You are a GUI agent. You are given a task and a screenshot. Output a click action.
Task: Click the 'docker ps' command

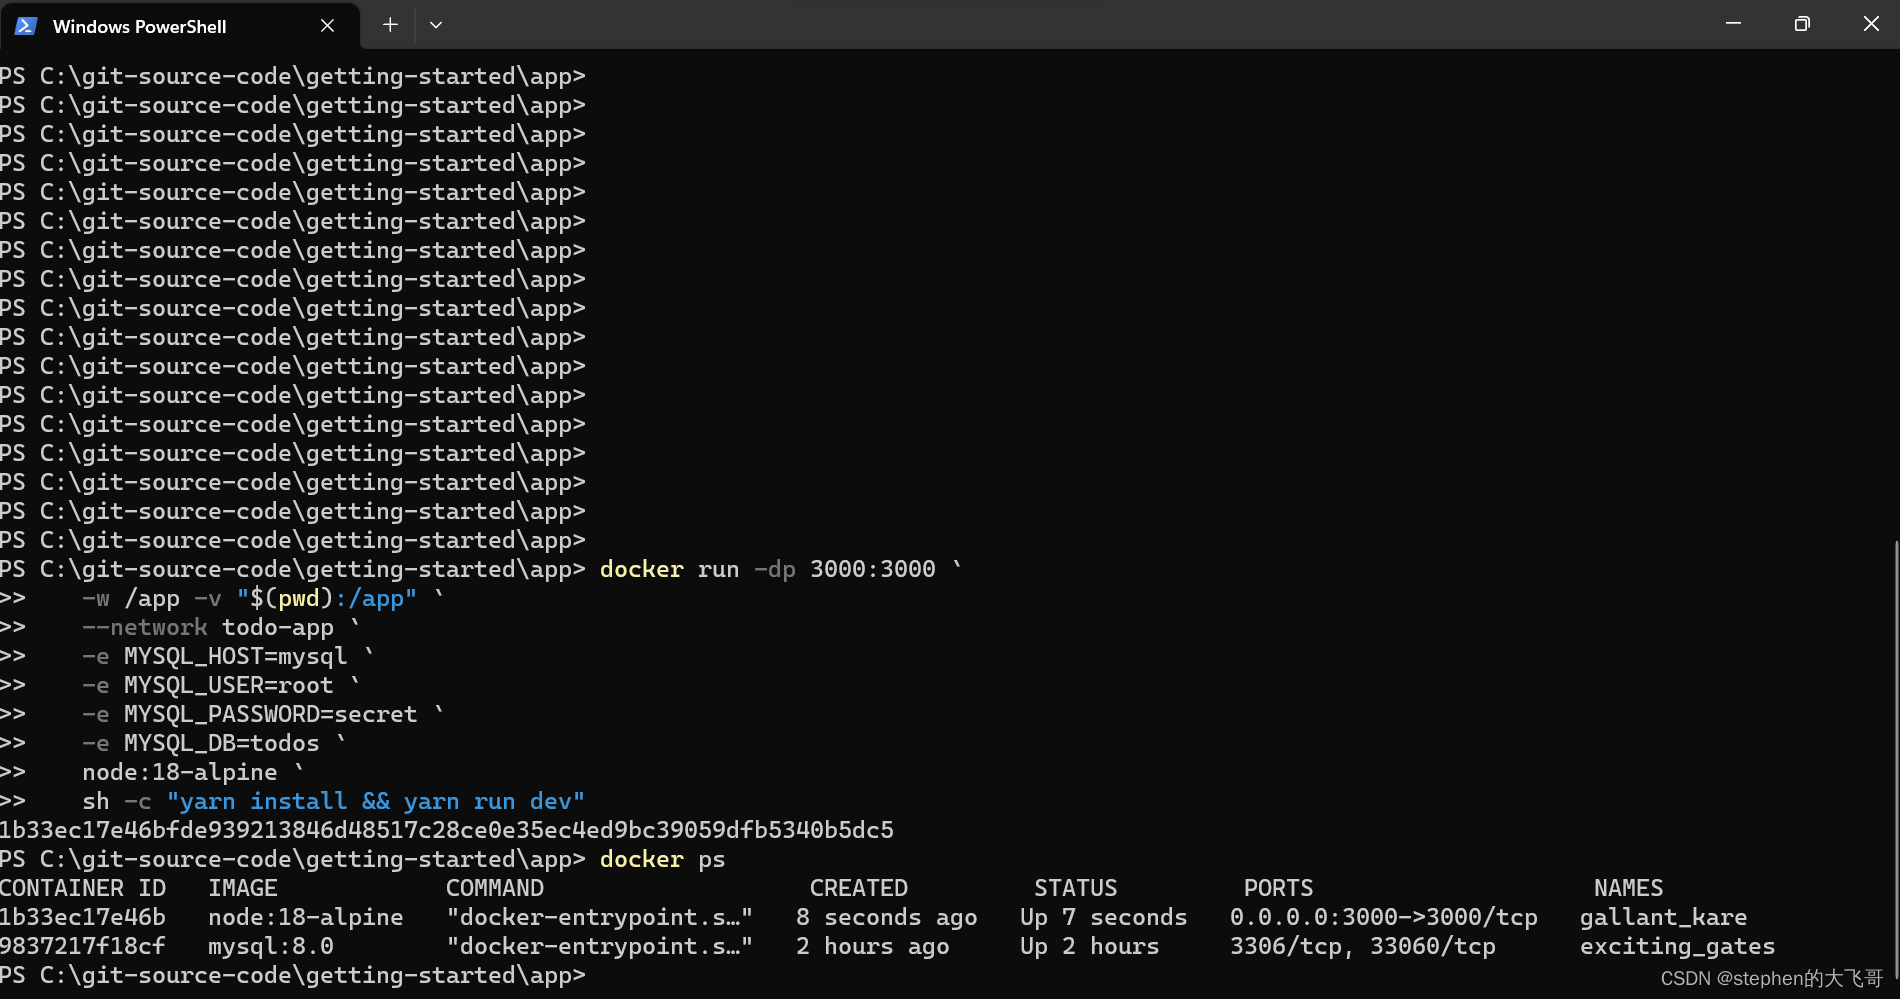tap(663, 859)
